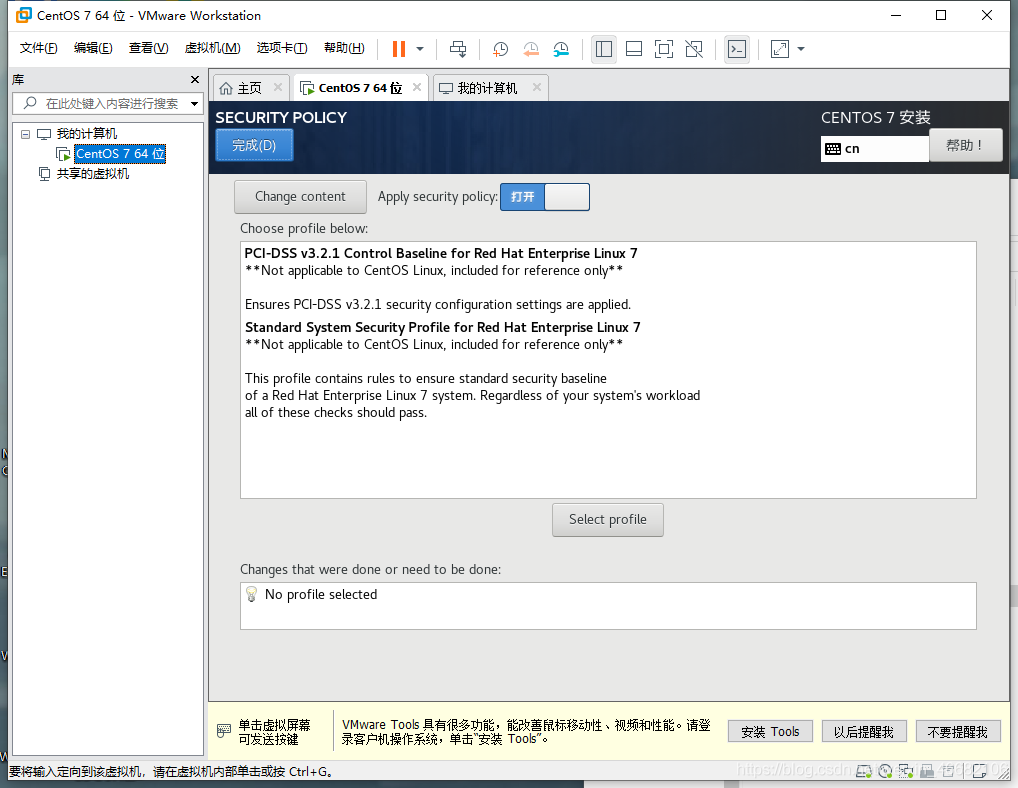Open the 帮助(H) menu
This screenshot has height=788, width=1018.
344,48
